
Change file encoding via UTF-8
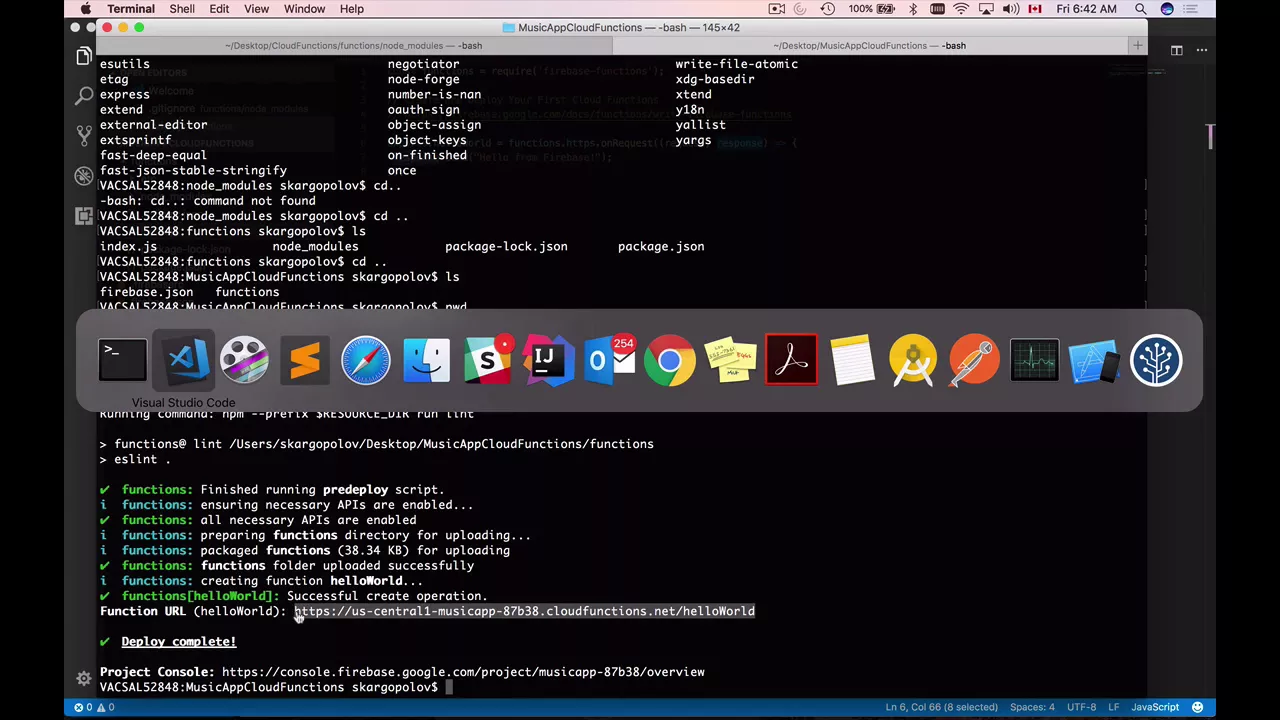point(1081,707)
